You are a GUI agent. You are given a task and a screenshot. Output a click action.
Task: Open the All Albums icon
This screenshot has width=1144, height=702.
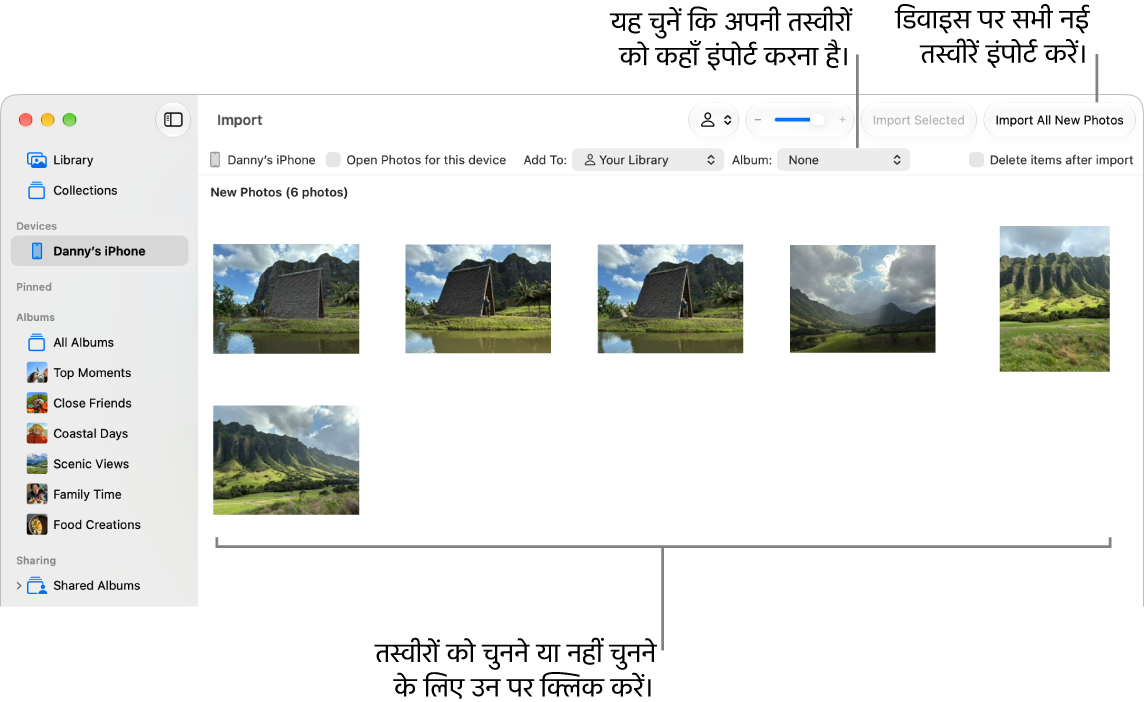[36, 342]
